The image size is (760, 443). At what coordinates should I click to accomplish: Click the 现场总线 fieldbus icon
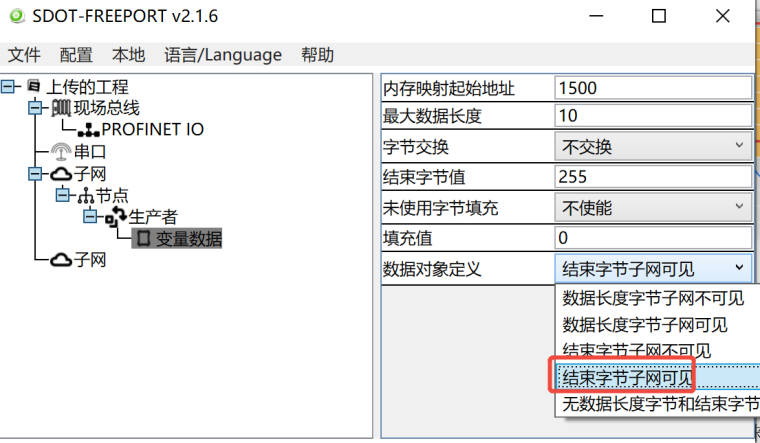tap(61, 108)
